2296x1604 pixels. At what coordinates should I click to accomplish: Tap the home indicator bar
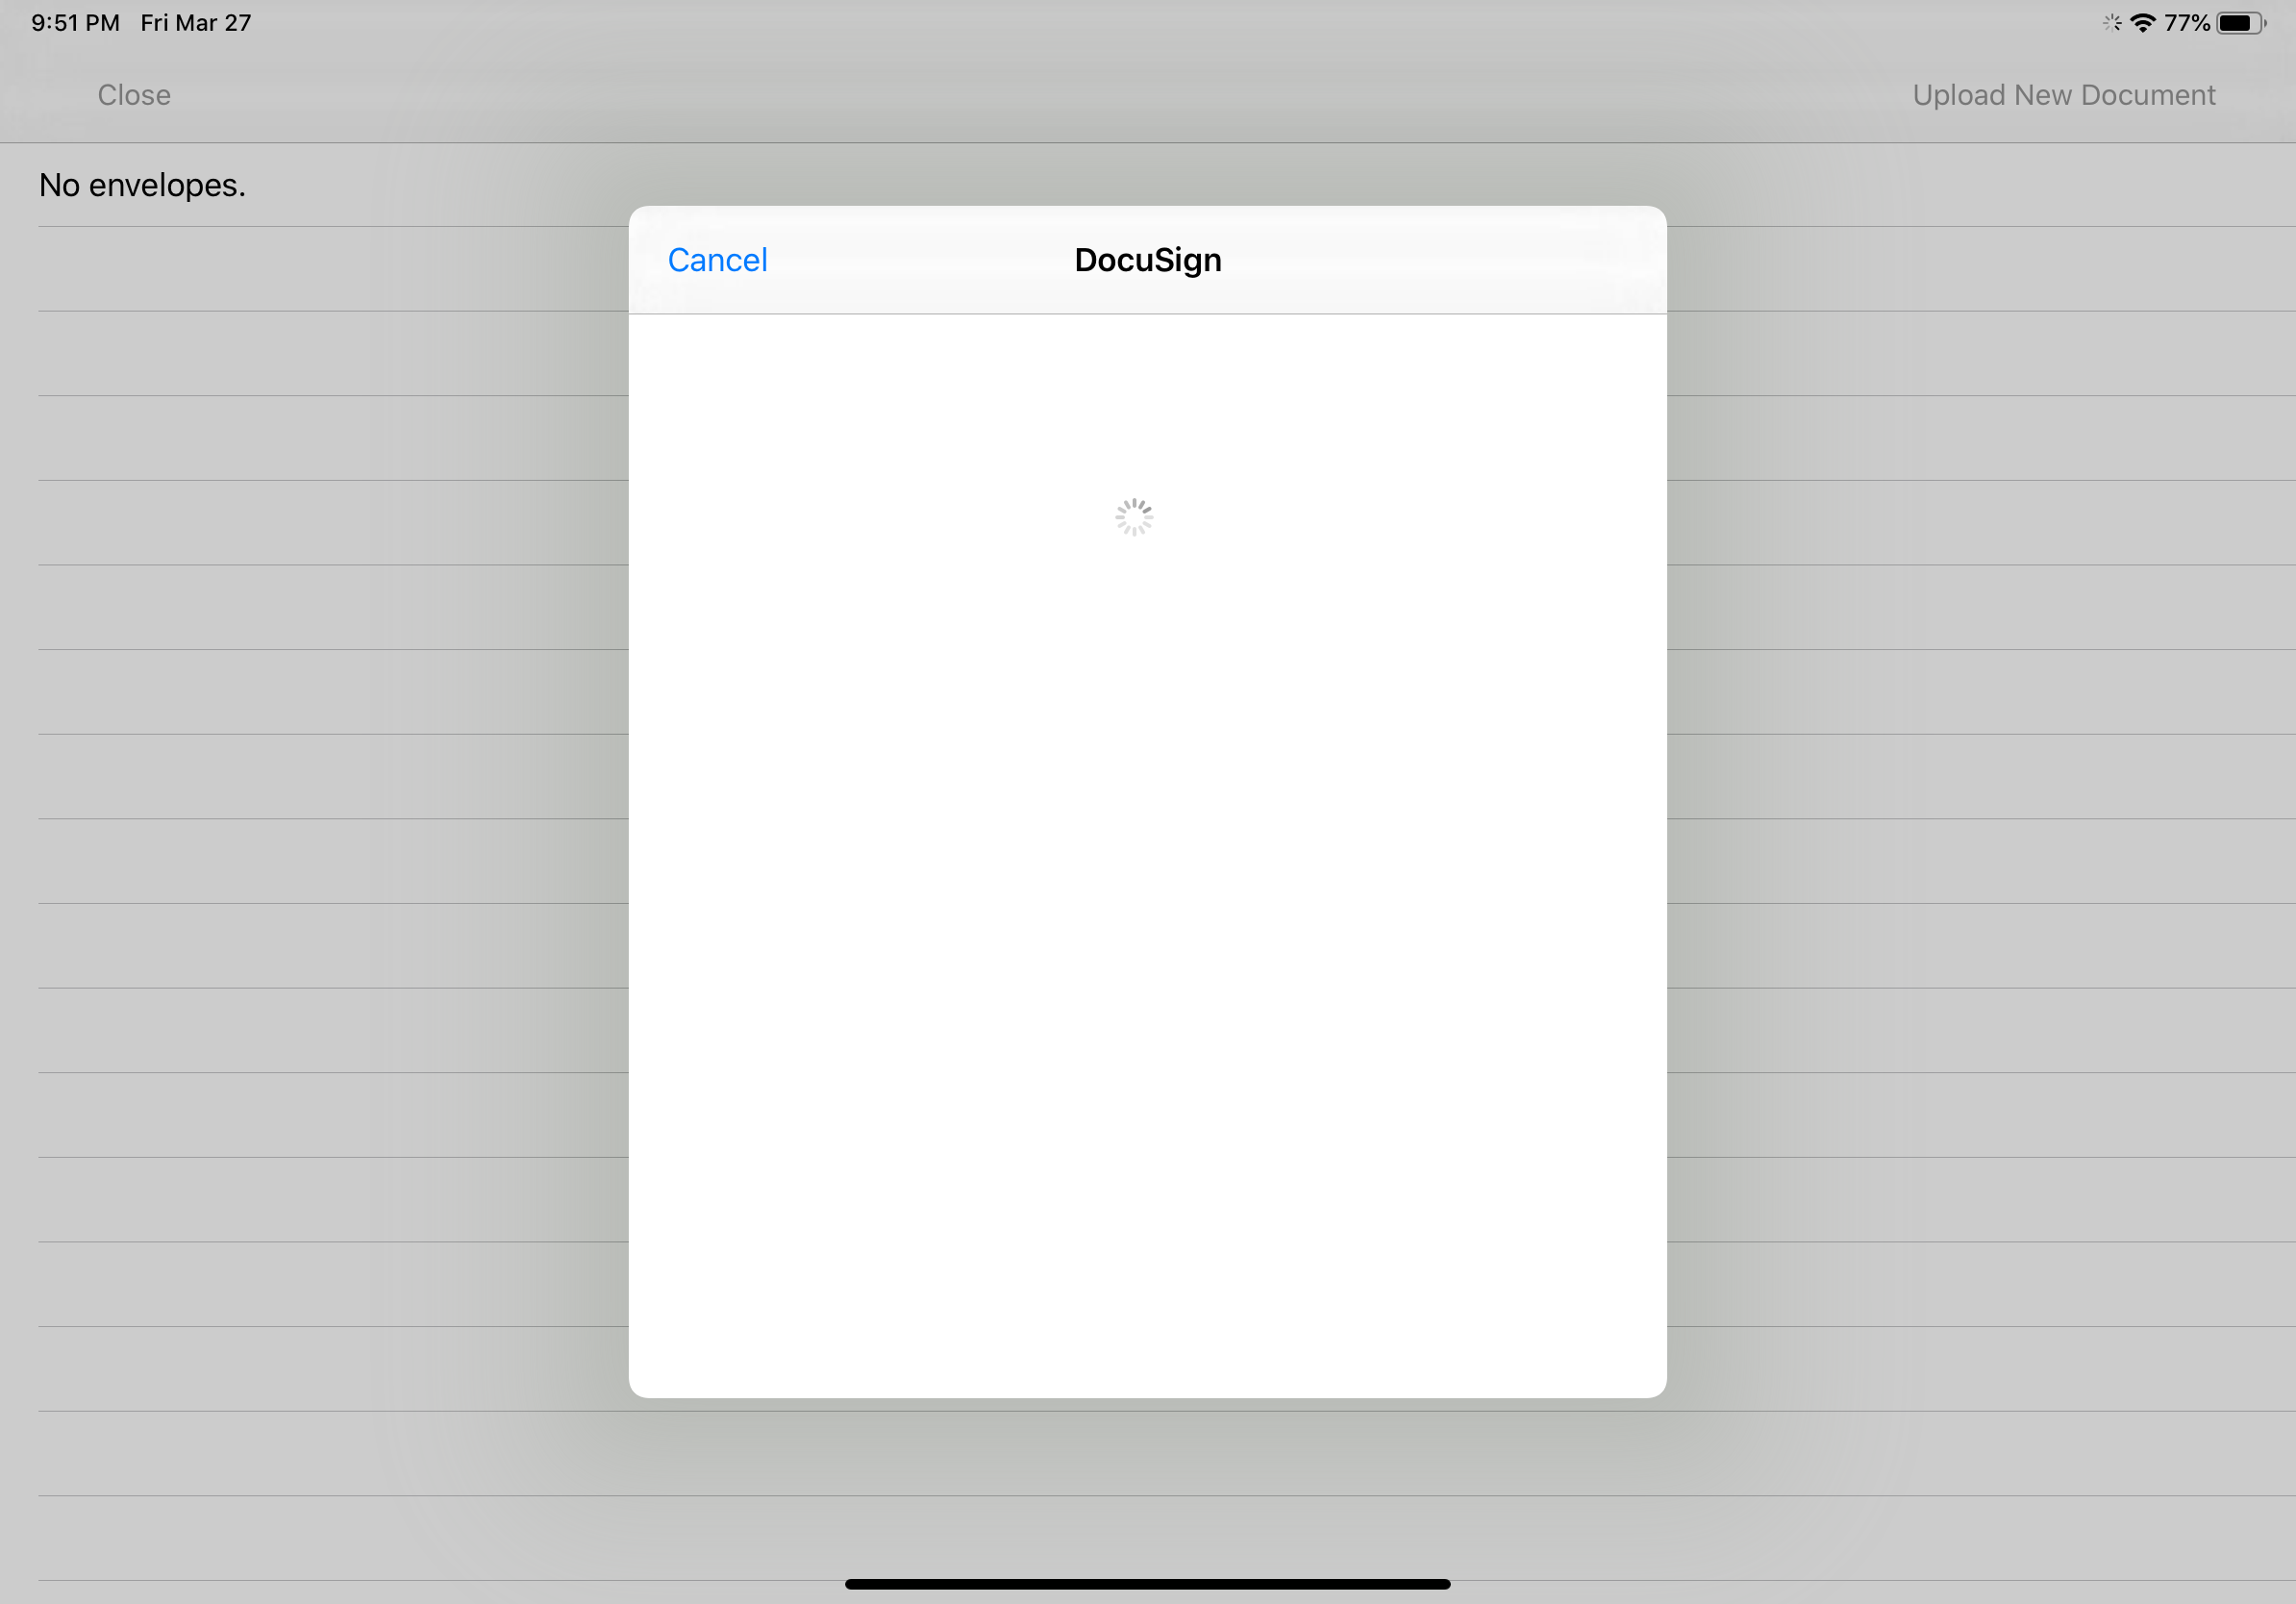(x=1148, y=1584)
